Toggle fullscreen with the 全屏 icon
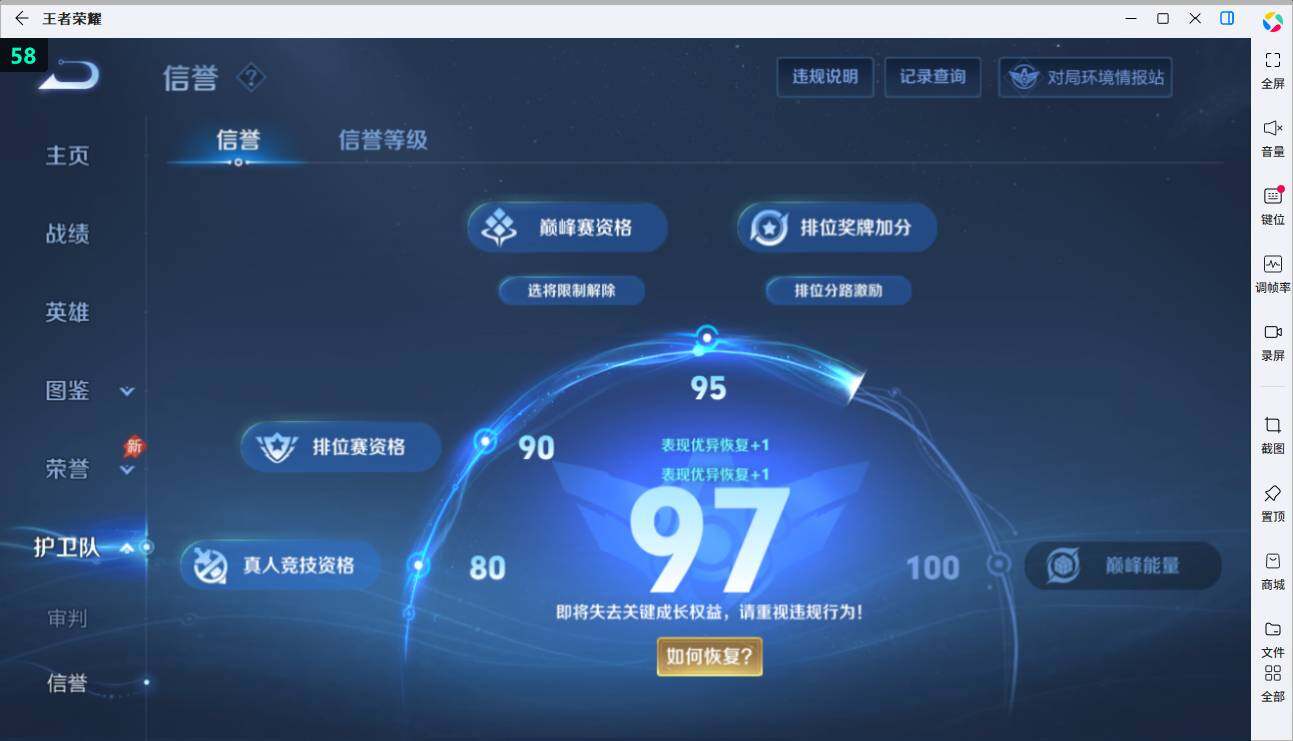1293x741 pixels. [x=1272, y=66]
